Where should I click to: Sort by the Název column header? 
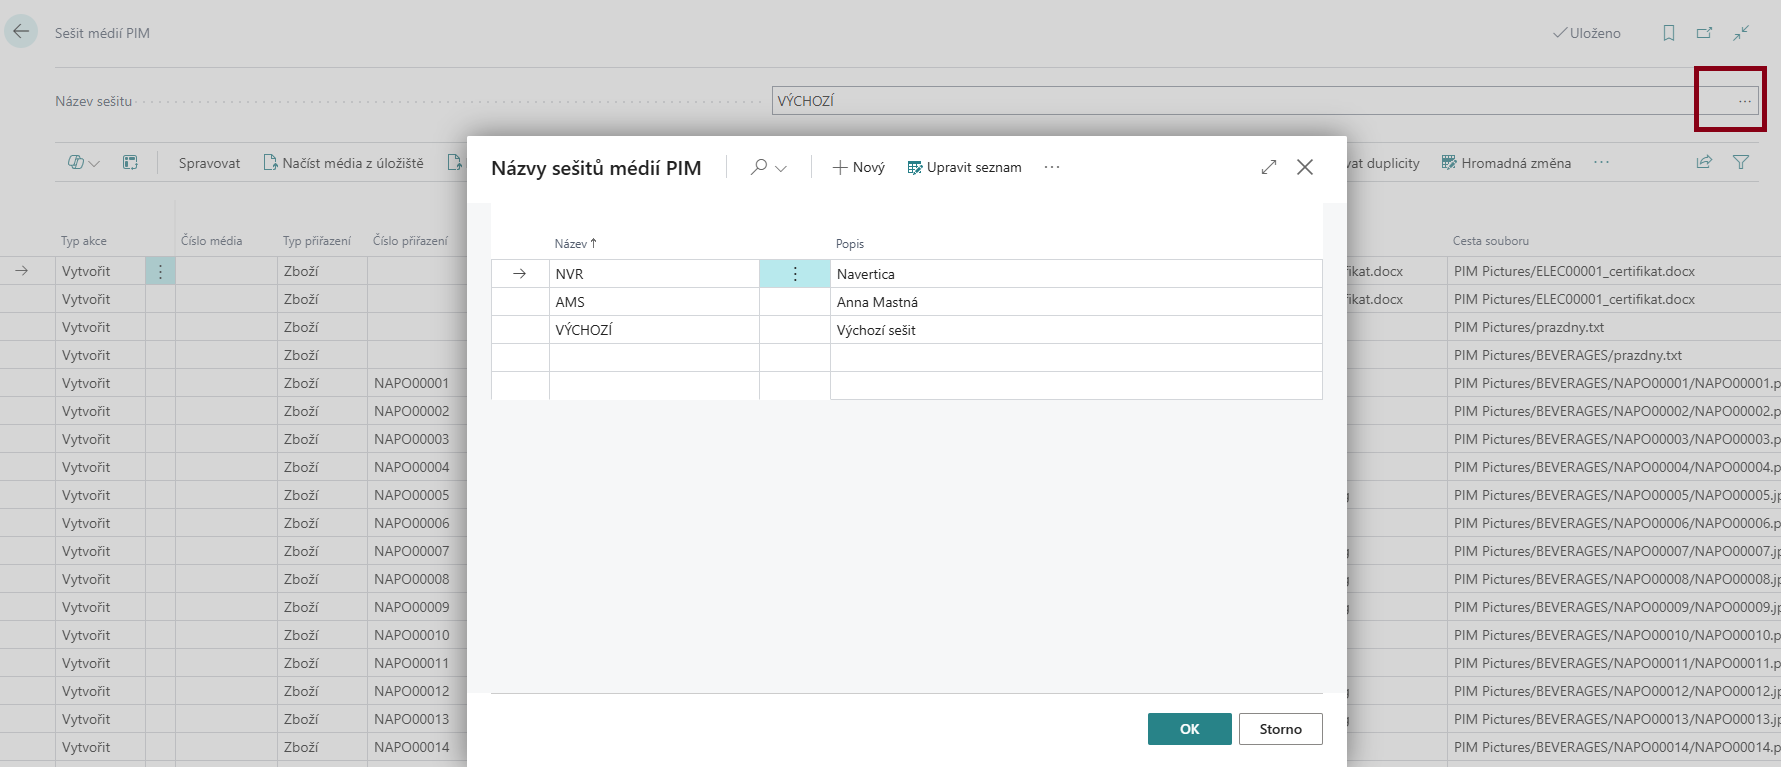(x=571, y=244)
